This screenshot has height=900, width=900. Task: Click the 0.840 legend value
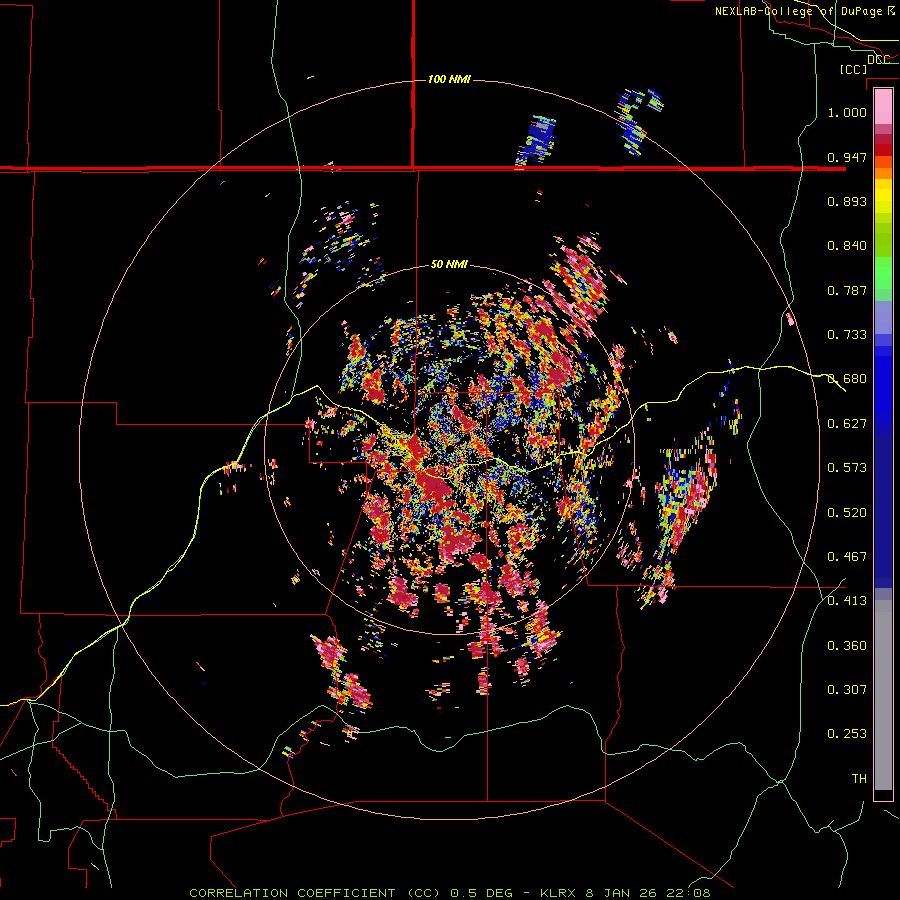[847, 246]
